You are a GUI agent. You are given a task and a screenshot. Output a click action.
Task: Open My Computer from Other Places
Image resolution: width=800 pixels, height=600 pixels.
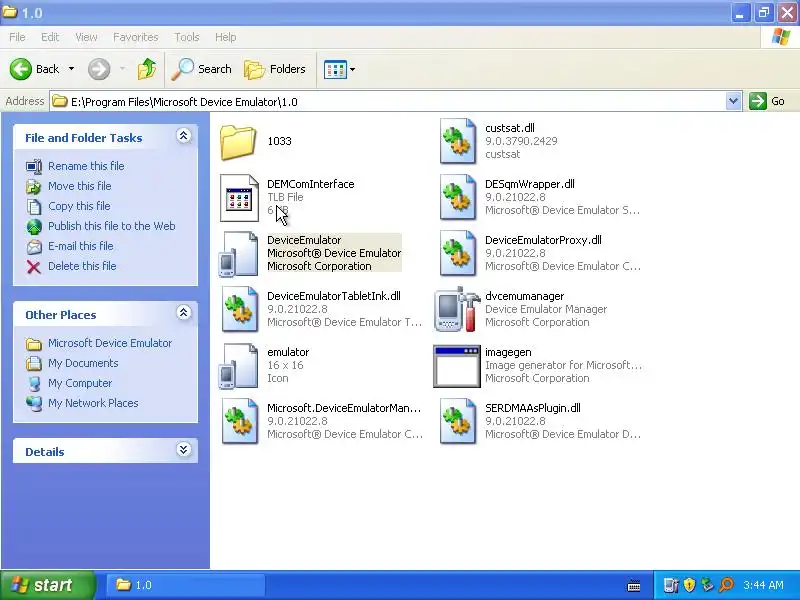(x=80, y=383)
